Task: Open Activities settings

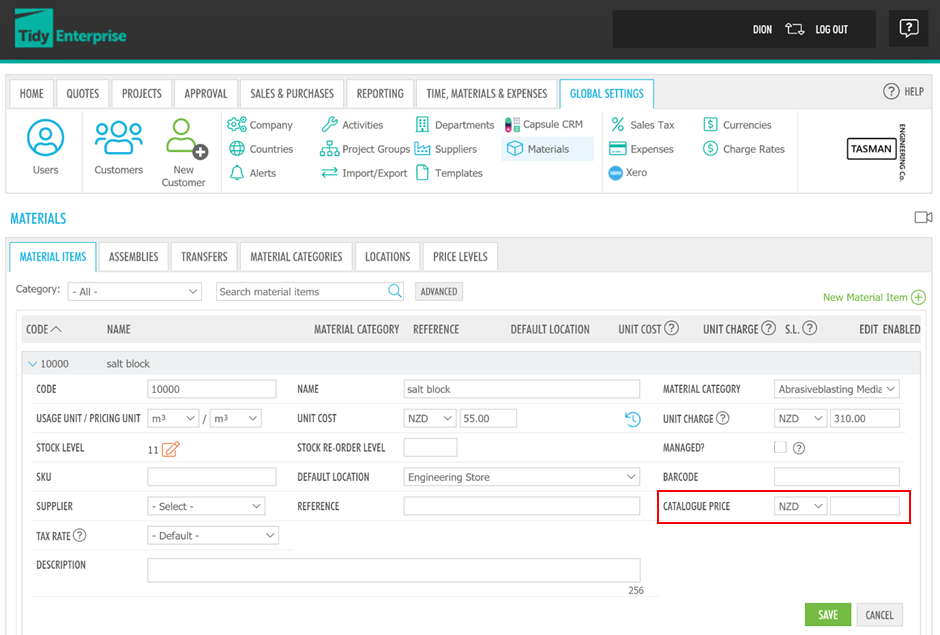Action: pyautogui.click(x=352, y=125)
